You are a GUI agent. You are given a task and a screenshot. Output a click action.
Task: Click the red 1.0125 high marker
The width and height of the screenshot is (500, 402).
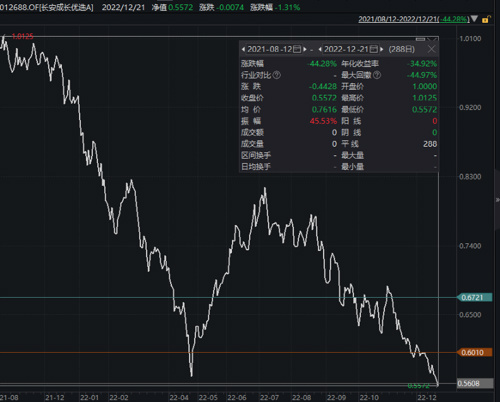[22, 36]
